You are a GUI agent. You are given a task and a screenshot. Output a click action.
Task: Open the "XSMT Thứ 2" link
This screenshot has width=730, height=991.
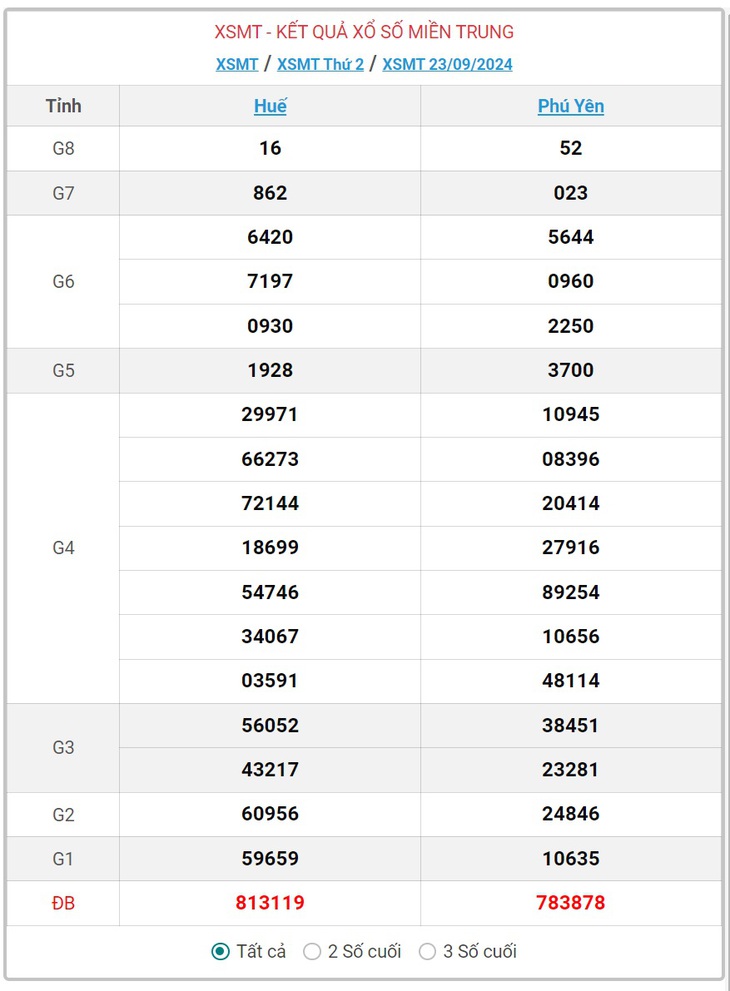coord(320,64)
